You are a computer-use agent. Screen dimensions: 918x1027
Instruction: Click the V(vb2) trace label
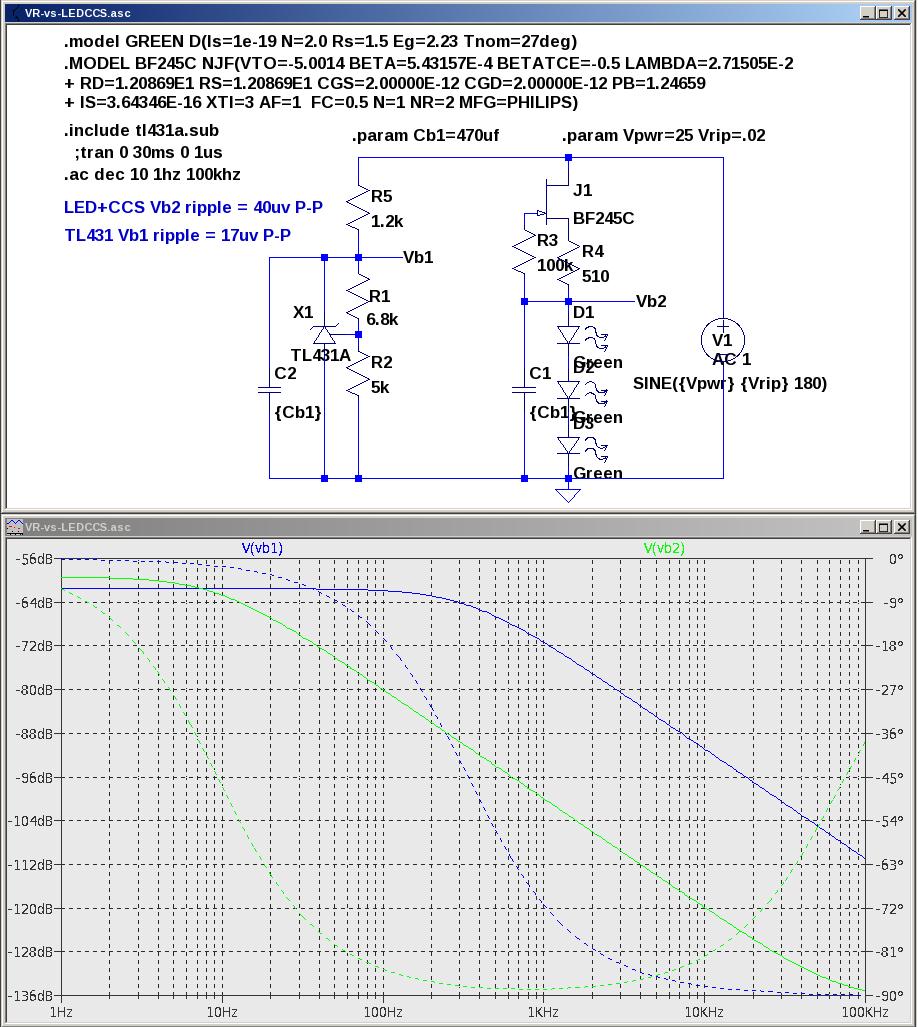664,548
